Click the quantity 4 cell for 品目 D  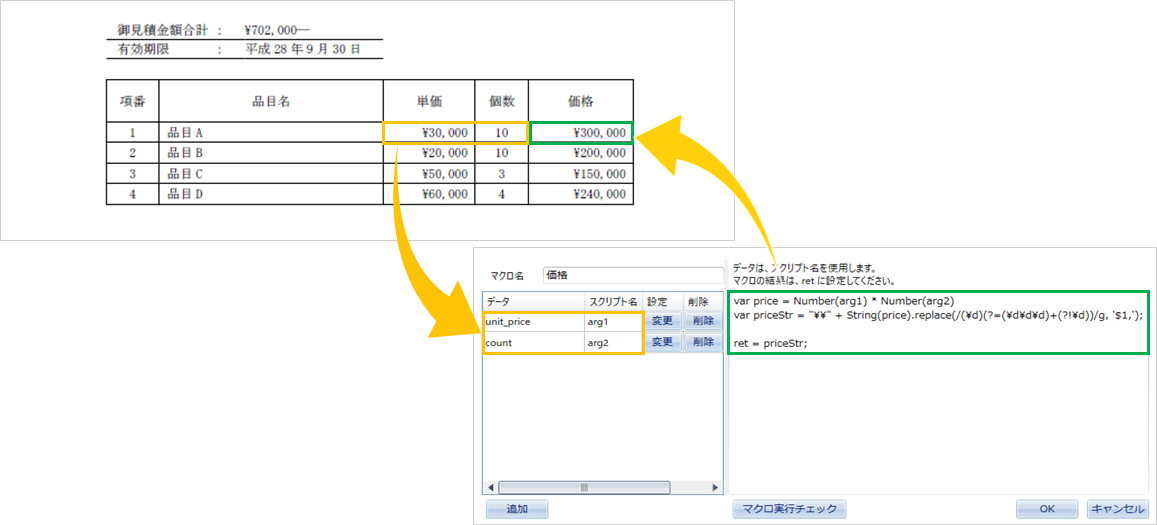pyautogui.click(x=502, y=194)
